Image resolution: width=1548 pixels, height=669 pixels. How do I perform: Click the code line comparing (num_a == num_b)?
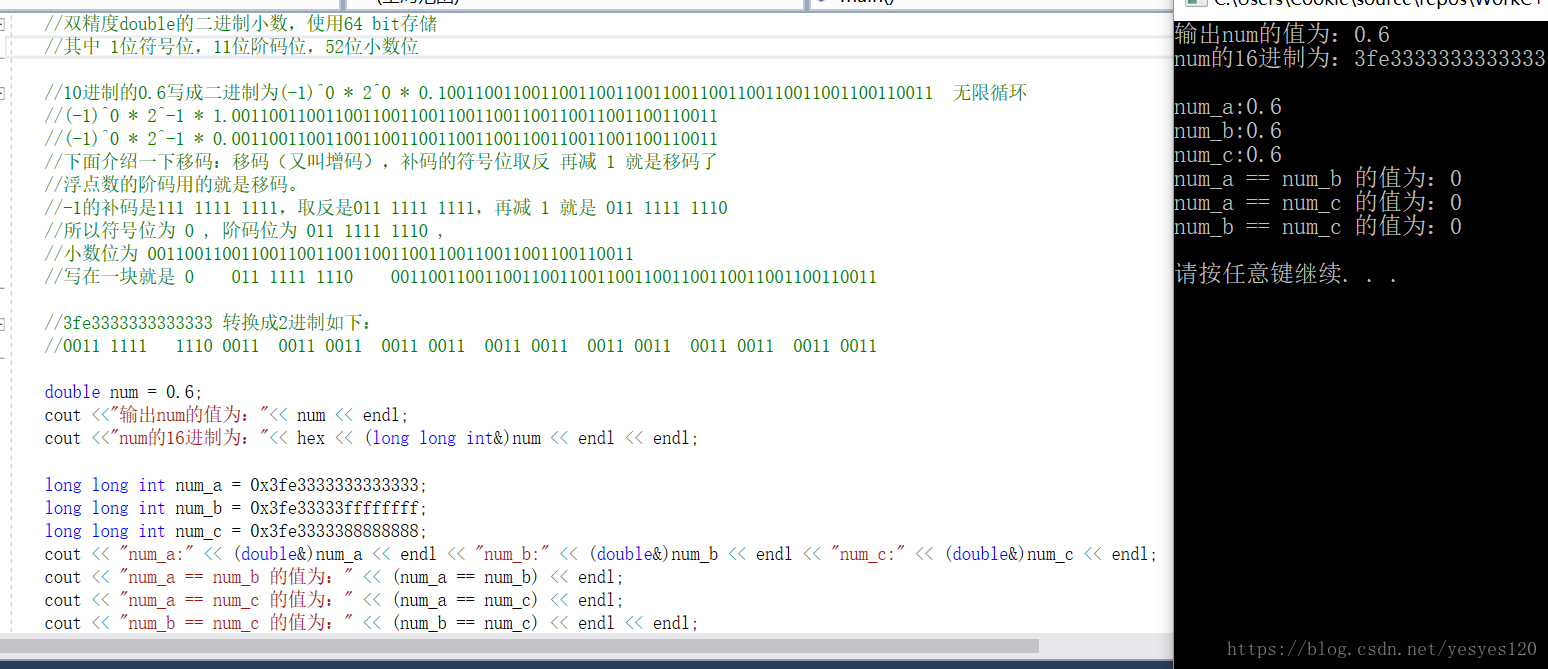334,577
